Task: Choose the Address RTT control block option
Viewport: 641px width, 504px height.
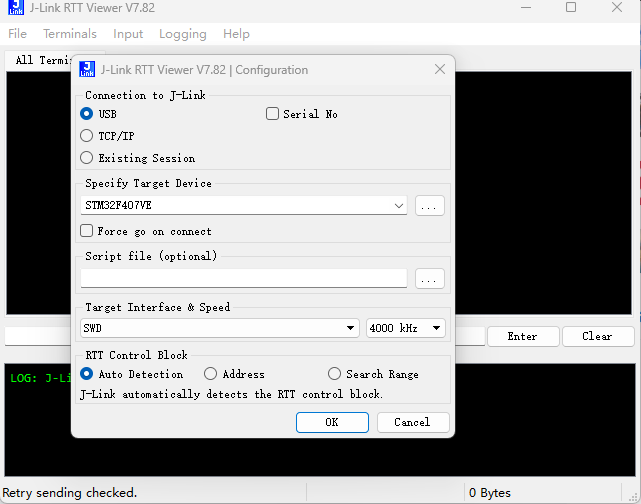Action: pos(210,374)
